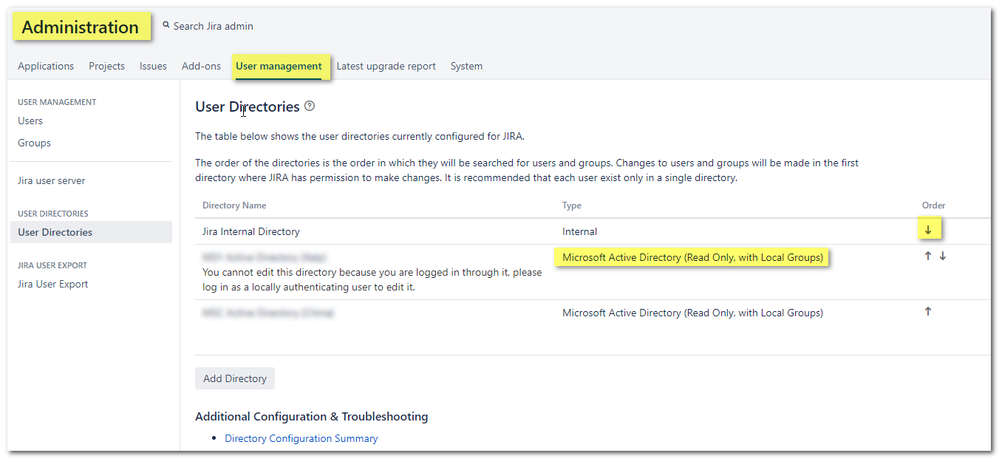Click the Add Directory button
Screen dimensions: 999x459
234,378
